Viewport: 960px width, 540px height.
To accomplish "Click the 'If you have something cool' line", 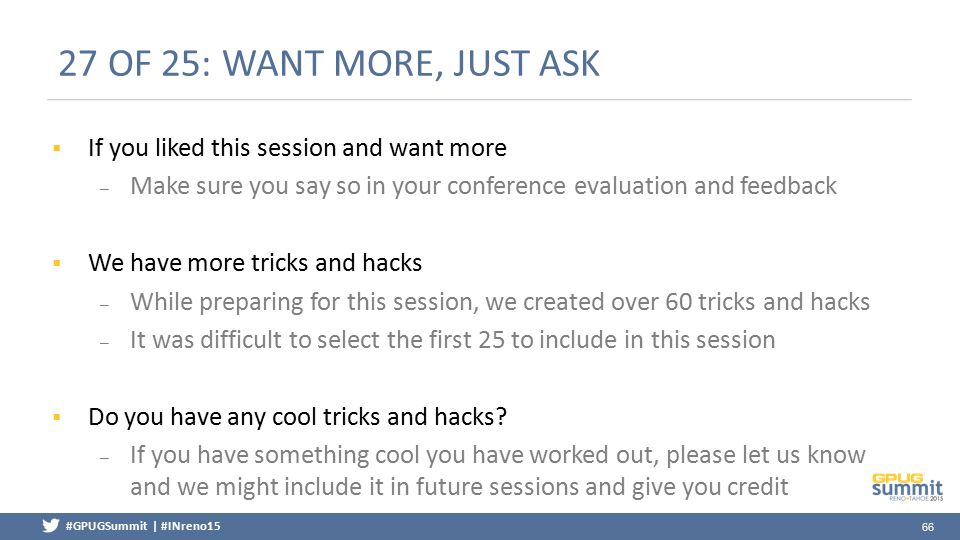I will [498, 455].
